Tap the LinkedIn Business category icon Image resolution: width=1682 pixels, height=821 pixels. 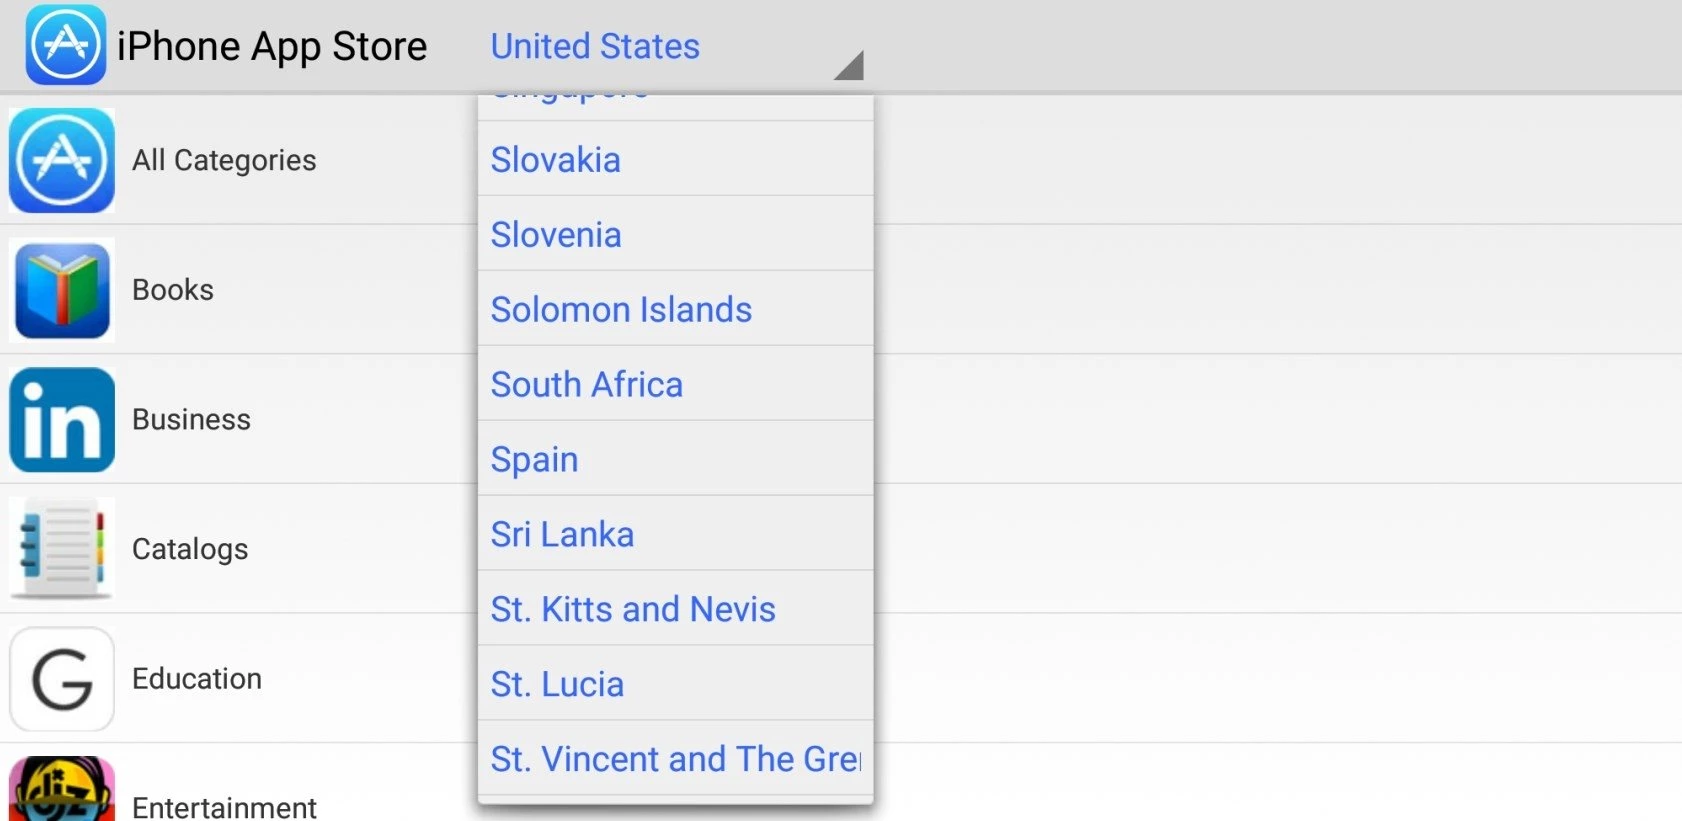(x=62, y=420)
